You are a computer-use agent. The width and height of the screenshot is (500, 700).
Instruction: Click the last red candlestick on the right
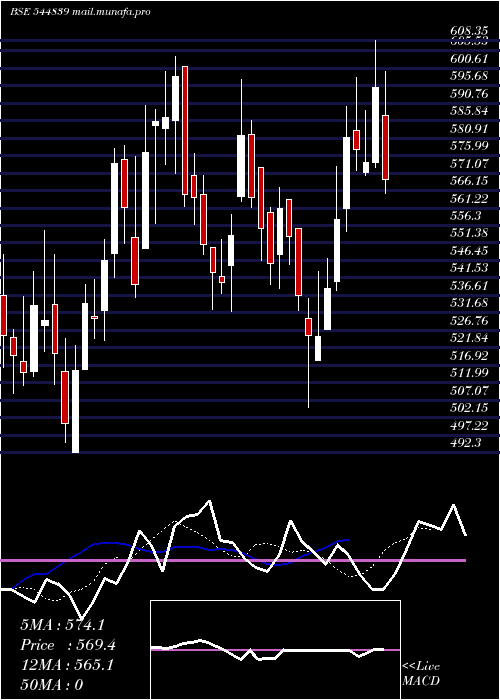pyautogui.click(x=386, y=148)
